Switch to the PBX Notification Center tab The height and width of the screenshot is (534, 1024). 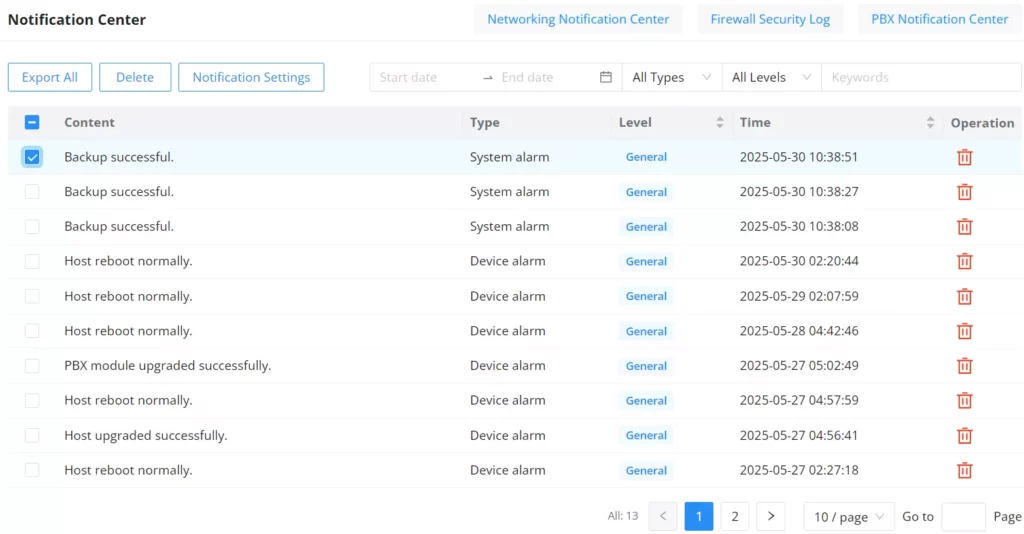pyautogui.click(x=940, y=19)
